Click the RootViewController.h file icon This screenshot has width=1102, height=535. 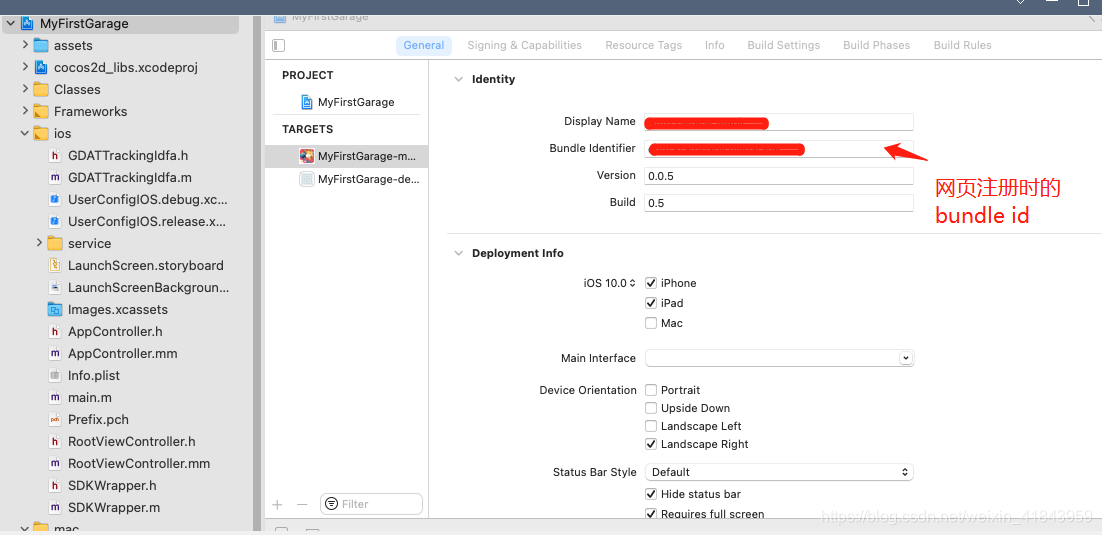(55, 441)
